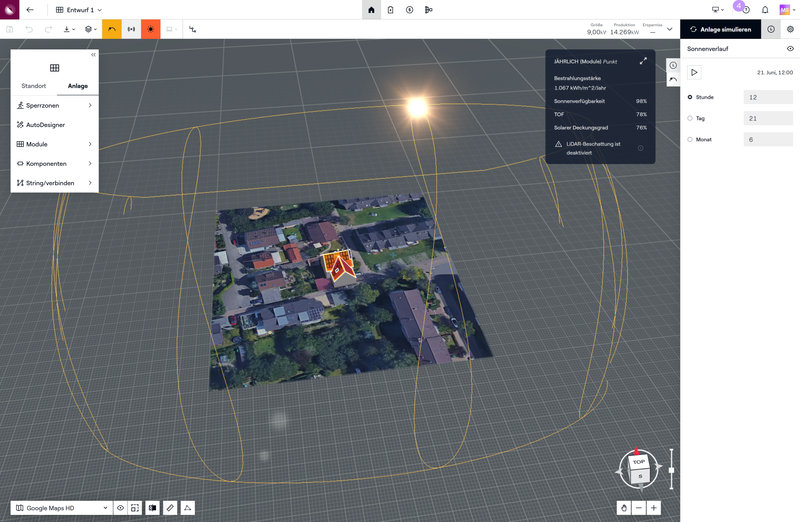800x522 pixels.
Task: Click the vertical tilt slider handle
Action: click(671, 470)
